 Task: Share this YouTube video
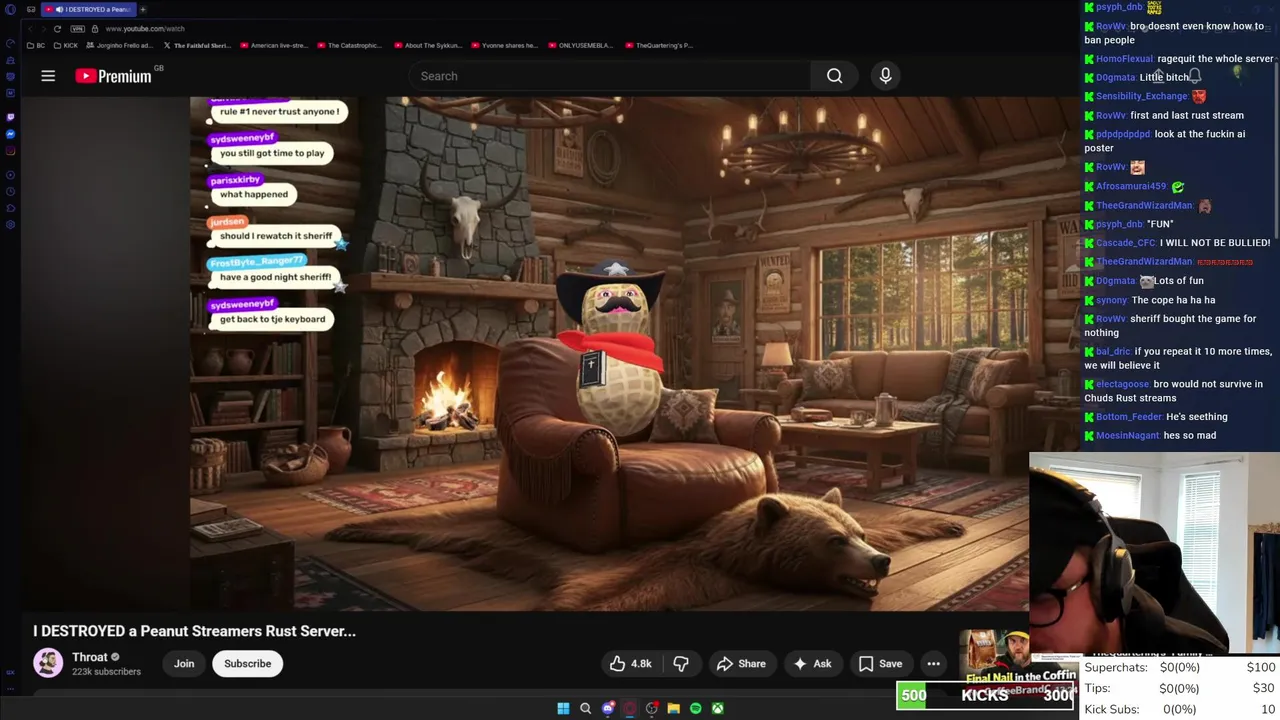point(741,664)
